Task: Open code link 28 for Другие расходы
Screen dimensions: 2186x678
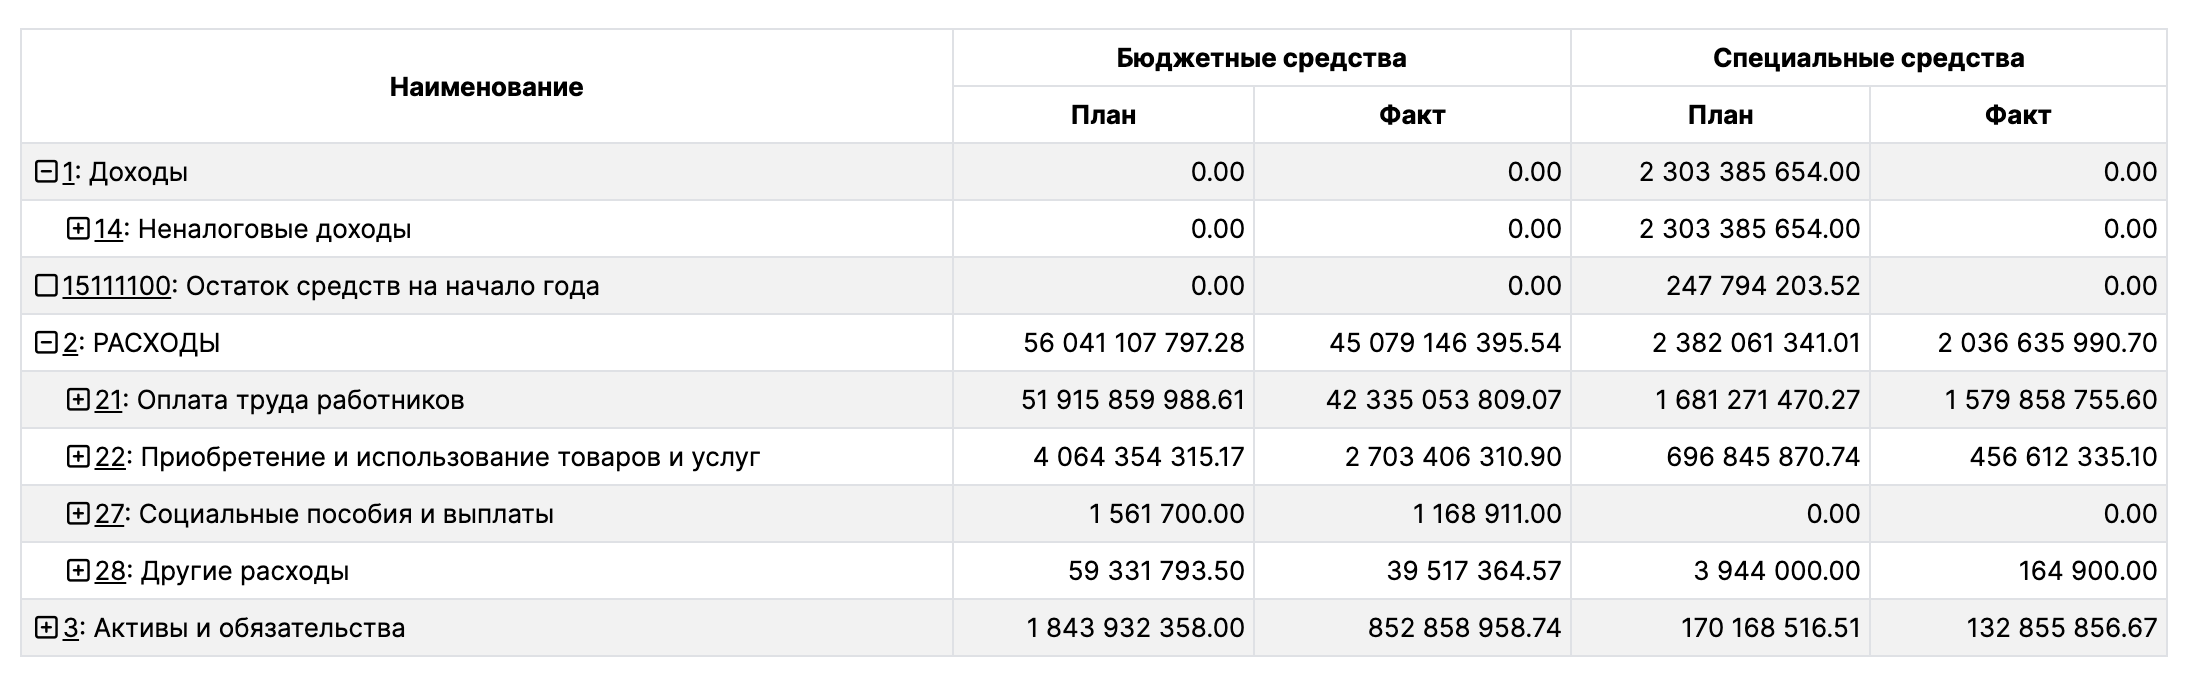Action: (x=109, y=571)
